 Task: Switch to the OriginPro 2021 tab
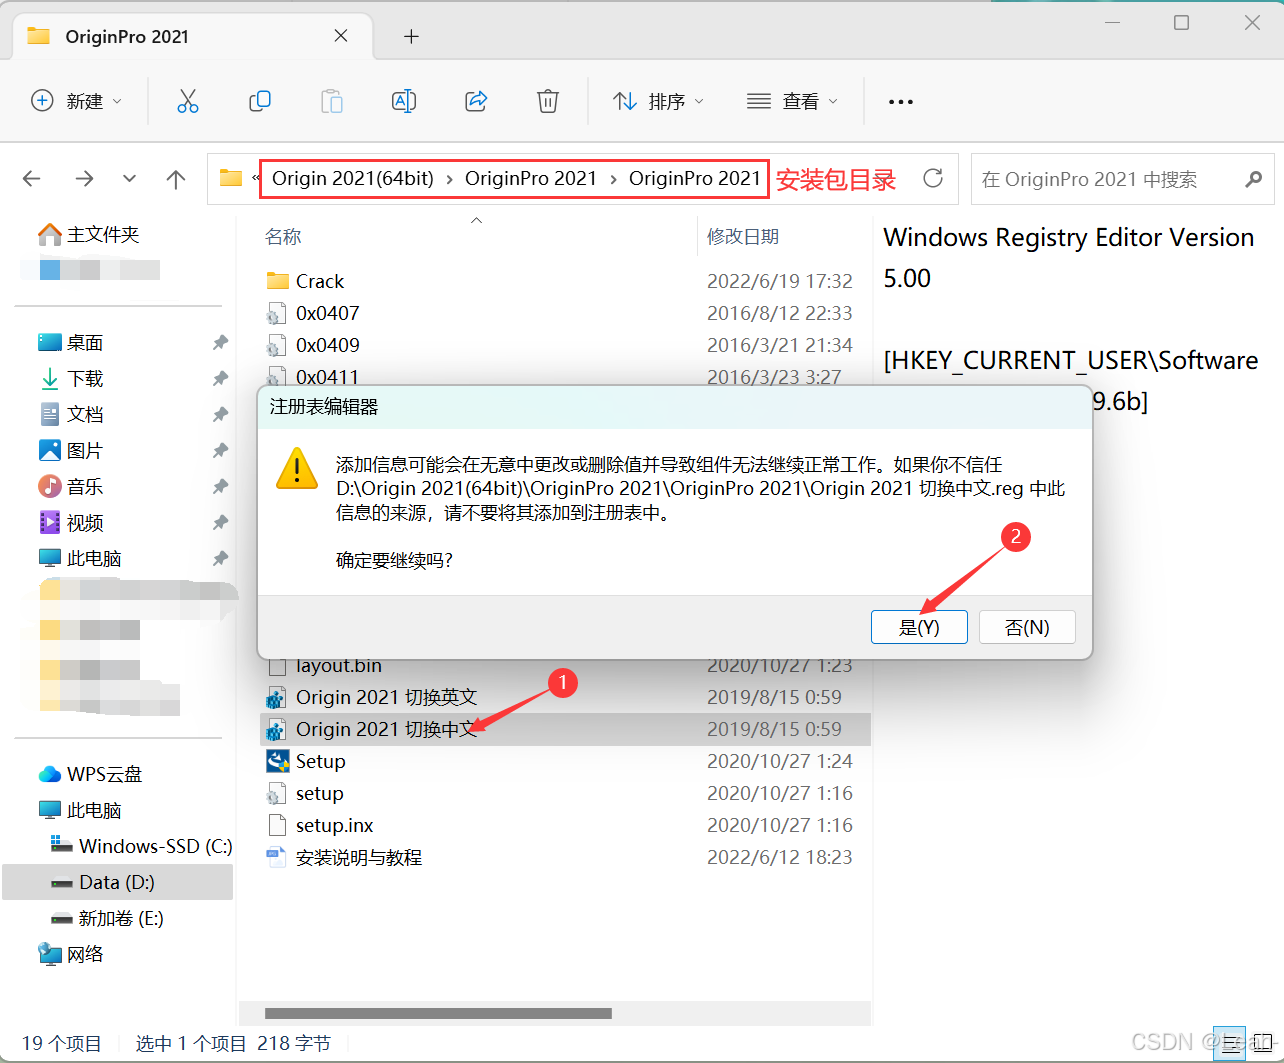[x=128, y=36]
